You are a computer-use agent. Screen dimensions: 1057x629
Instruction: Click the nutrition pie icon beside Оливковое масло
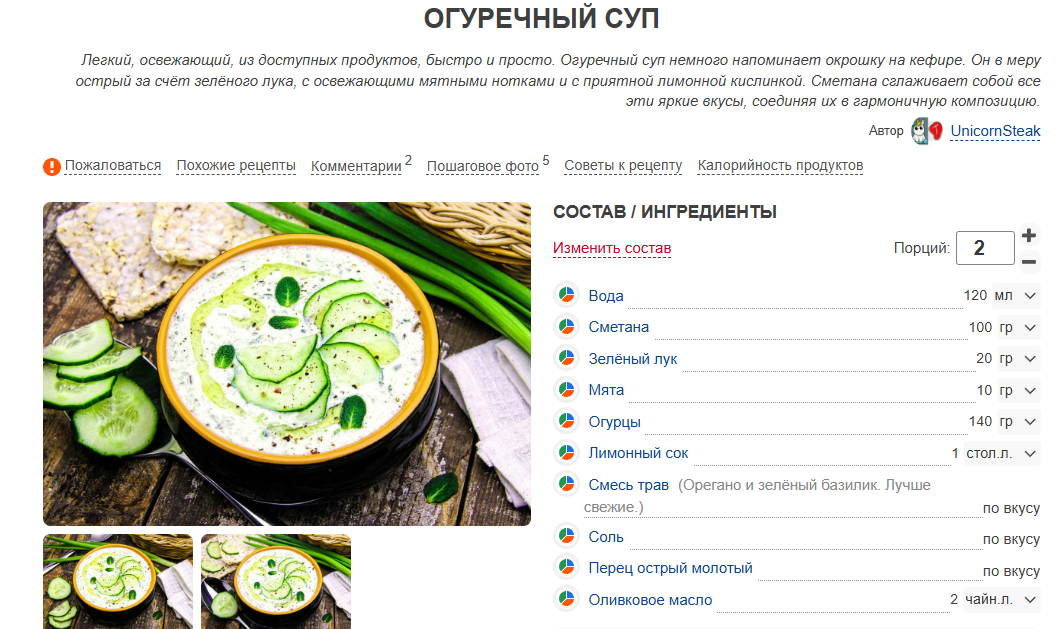coord(567,599)
